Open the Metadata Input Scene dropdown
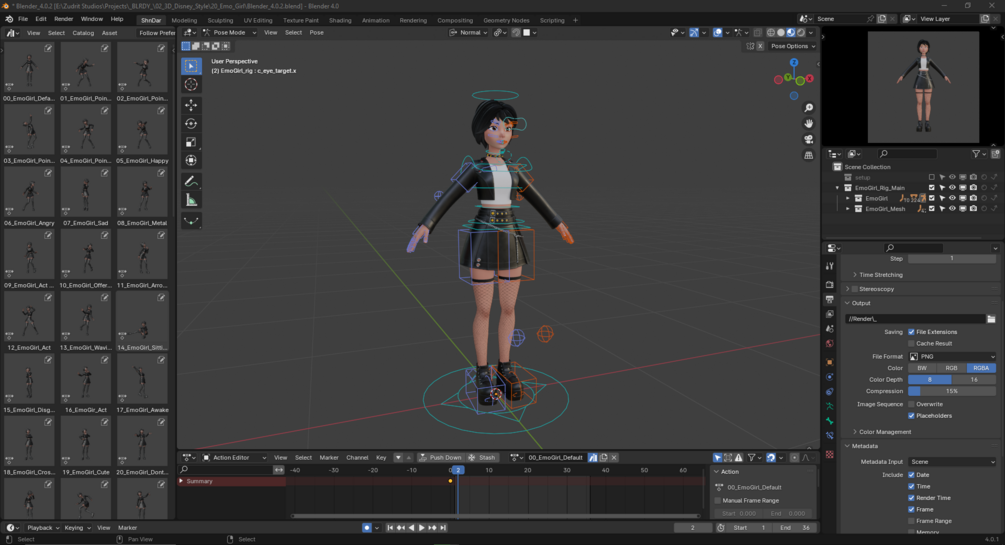The width and height of the screenshot is (1005, 545). pyautogui.click(x=952, y=462)
